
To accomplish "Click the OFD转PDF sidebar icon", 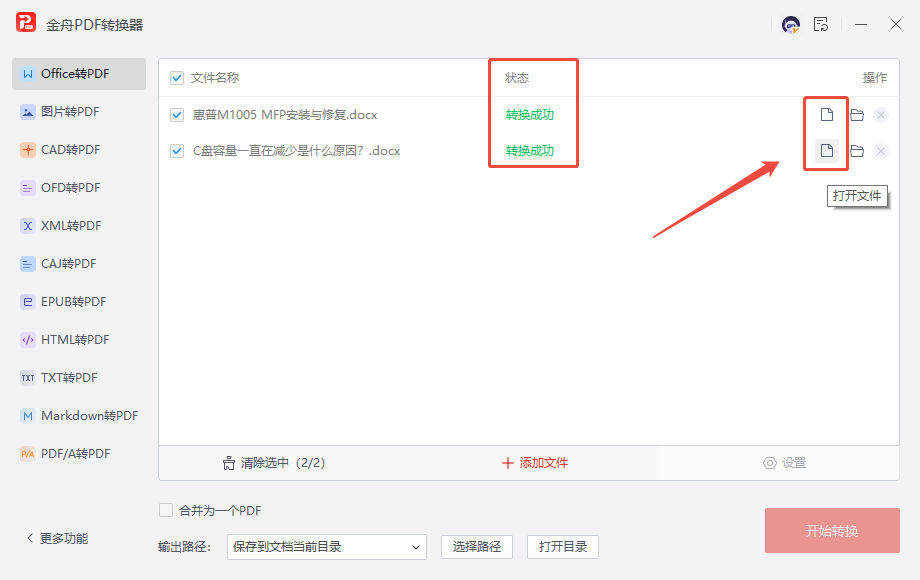I will pos(28,188).
